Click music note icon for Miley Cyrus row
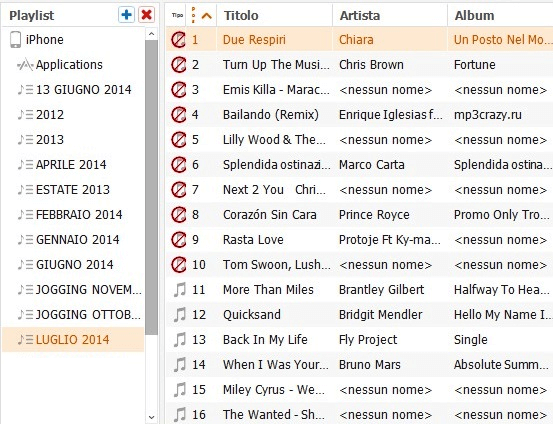The width and height of the screenshot is (553, 424). (x=180, y=390)
